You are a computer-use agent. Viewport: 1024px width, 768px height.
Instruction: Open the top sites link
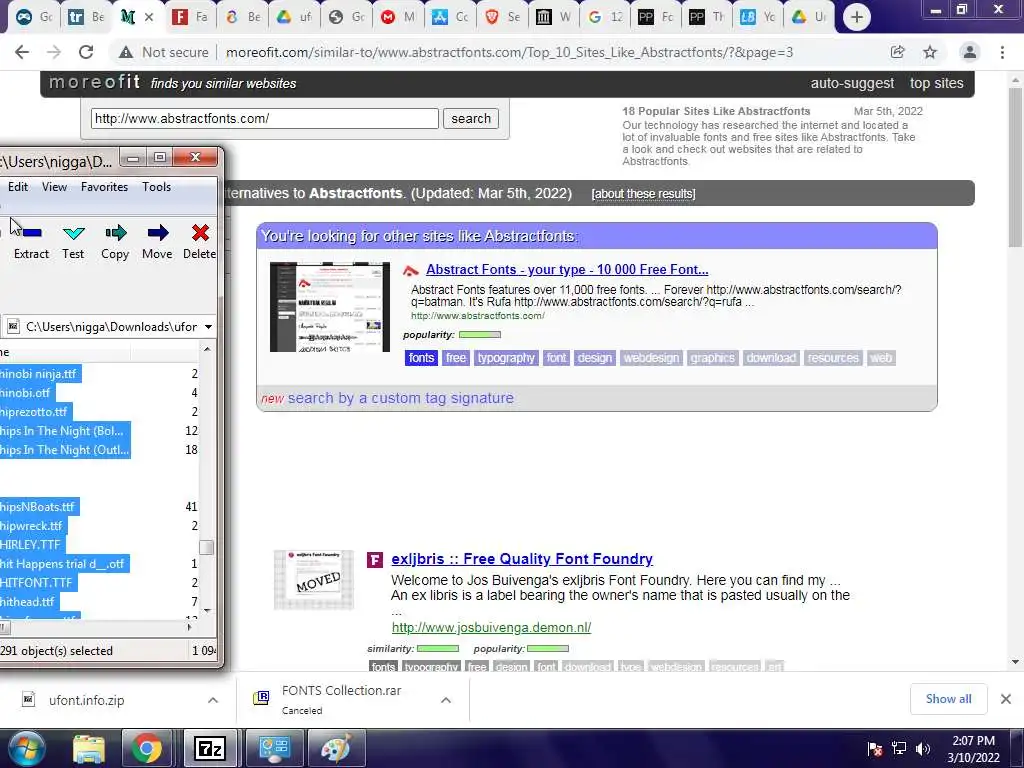tap(936, 83)
